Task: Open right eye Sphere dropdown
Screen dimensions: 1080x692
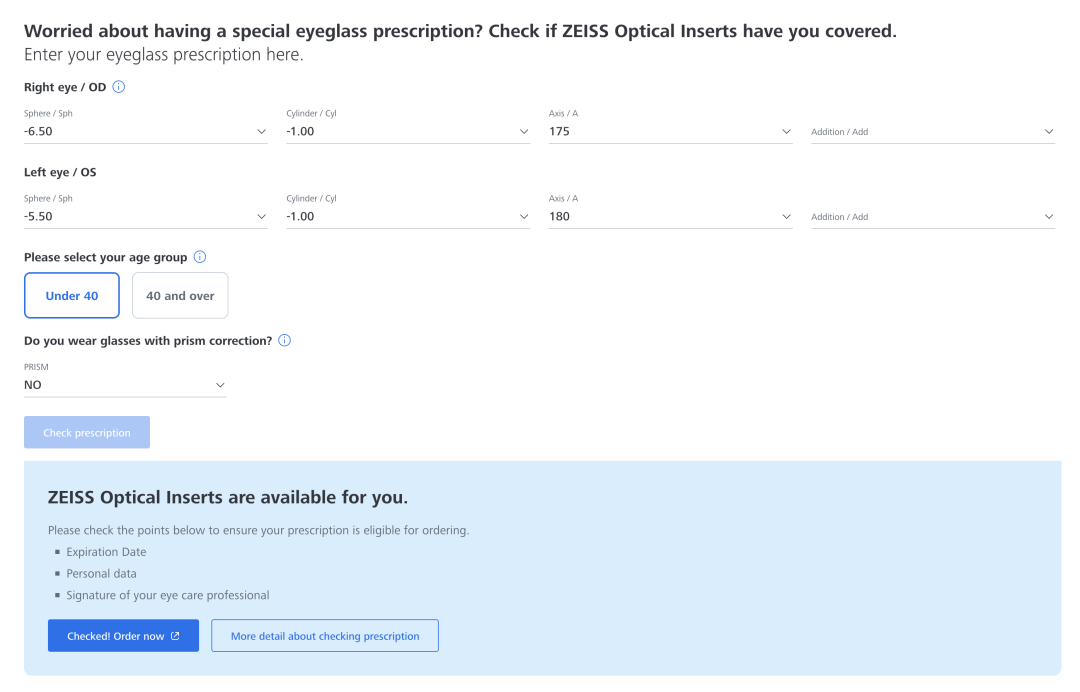Action: (145, 131)
